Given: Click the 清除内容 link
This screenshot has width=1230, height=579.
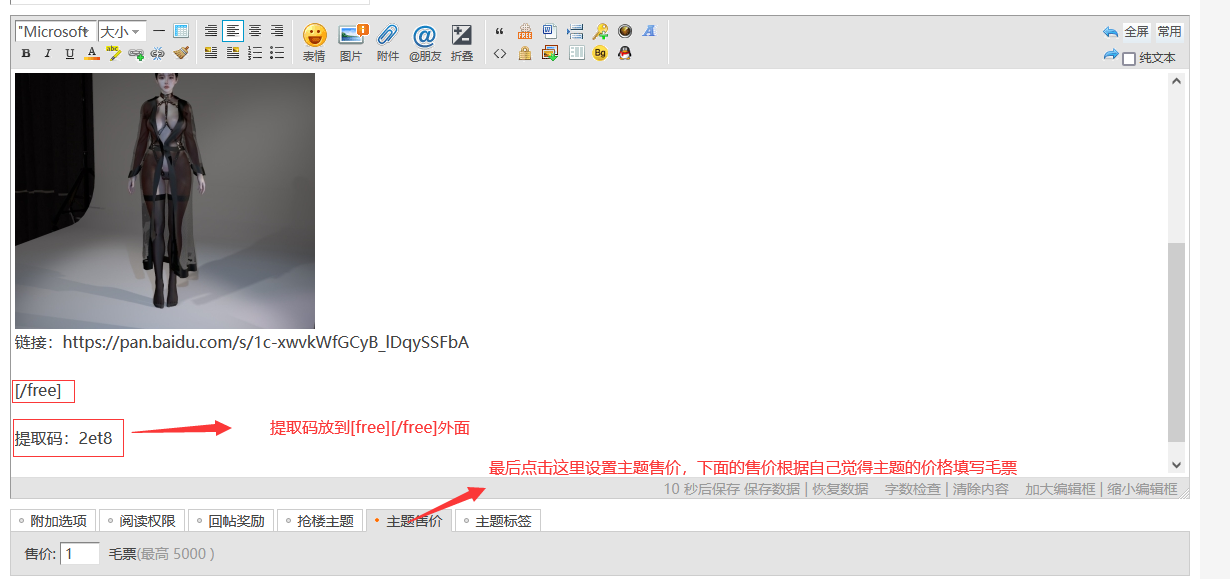Looking at the screenshot, I should coord(980,489).
